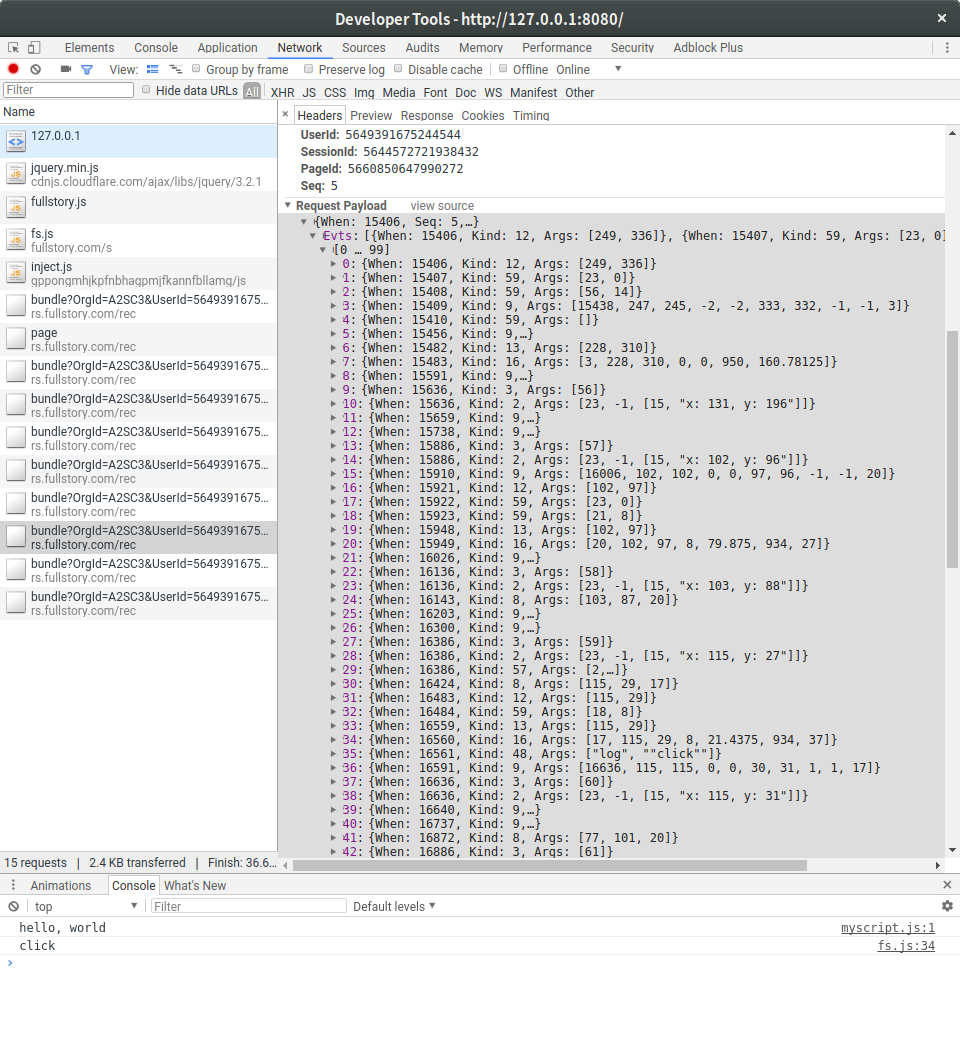Open DevTools three-dot customize menu

(x=947, y=48)
